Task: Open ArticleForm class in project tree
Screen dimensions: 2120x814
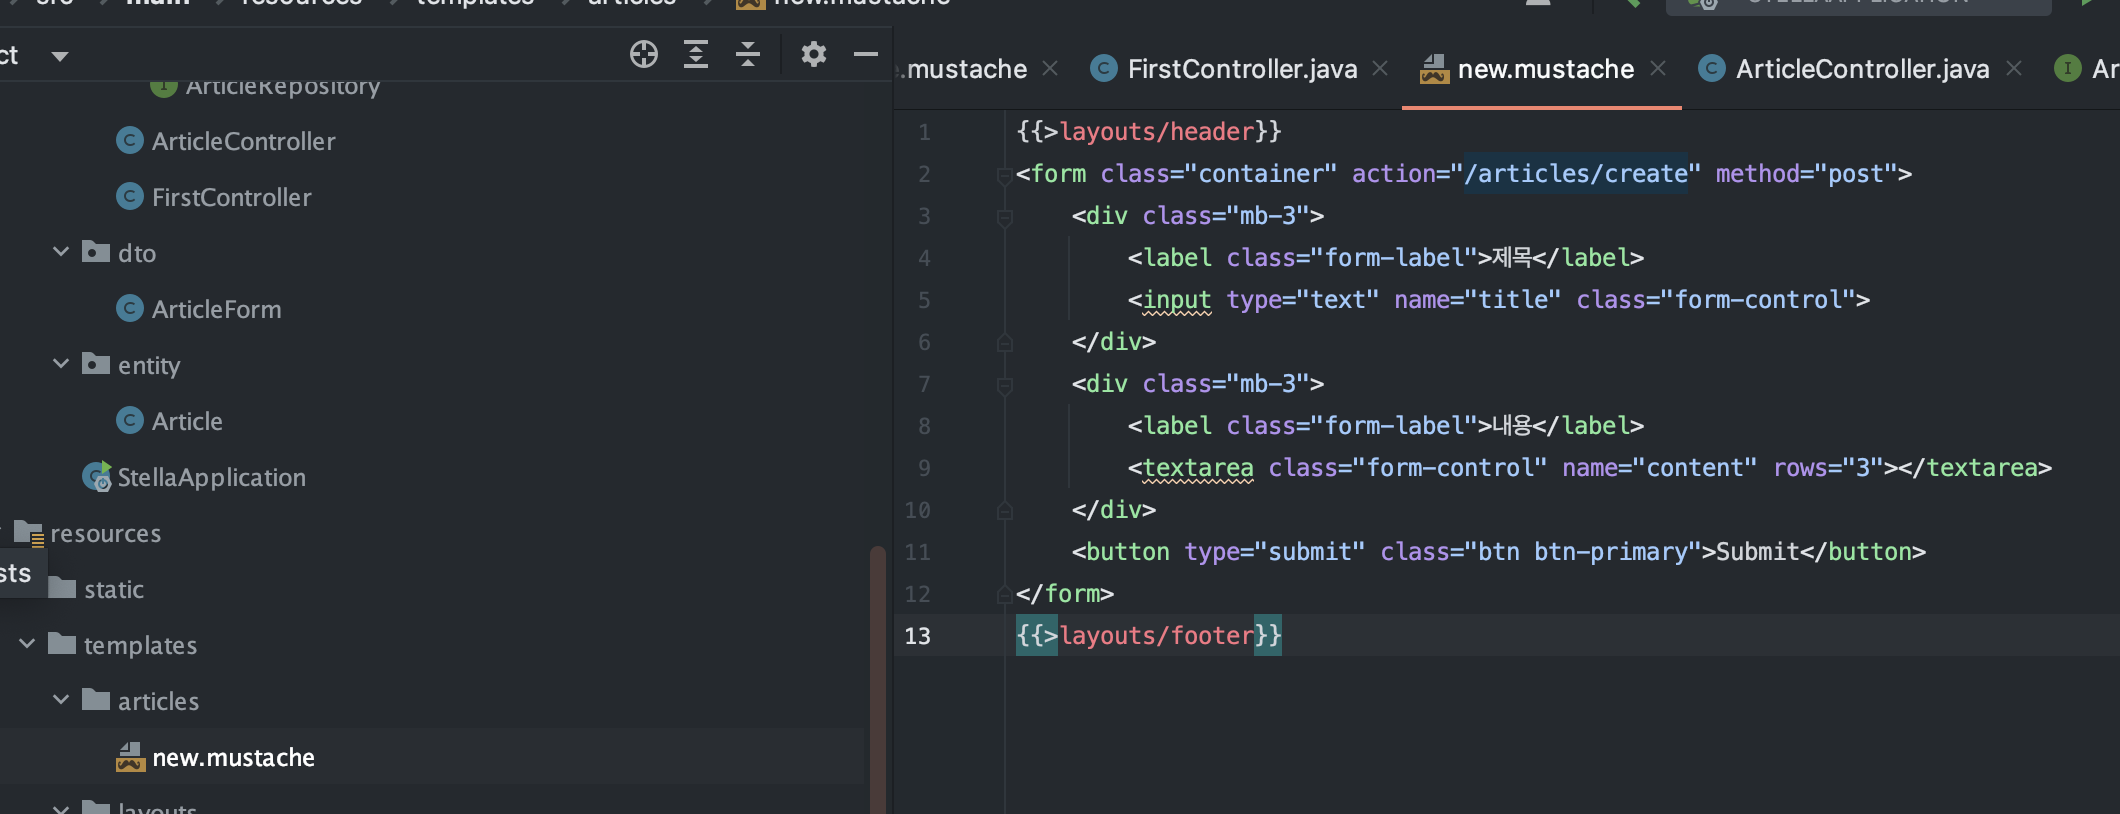Action: click(216, 309)
